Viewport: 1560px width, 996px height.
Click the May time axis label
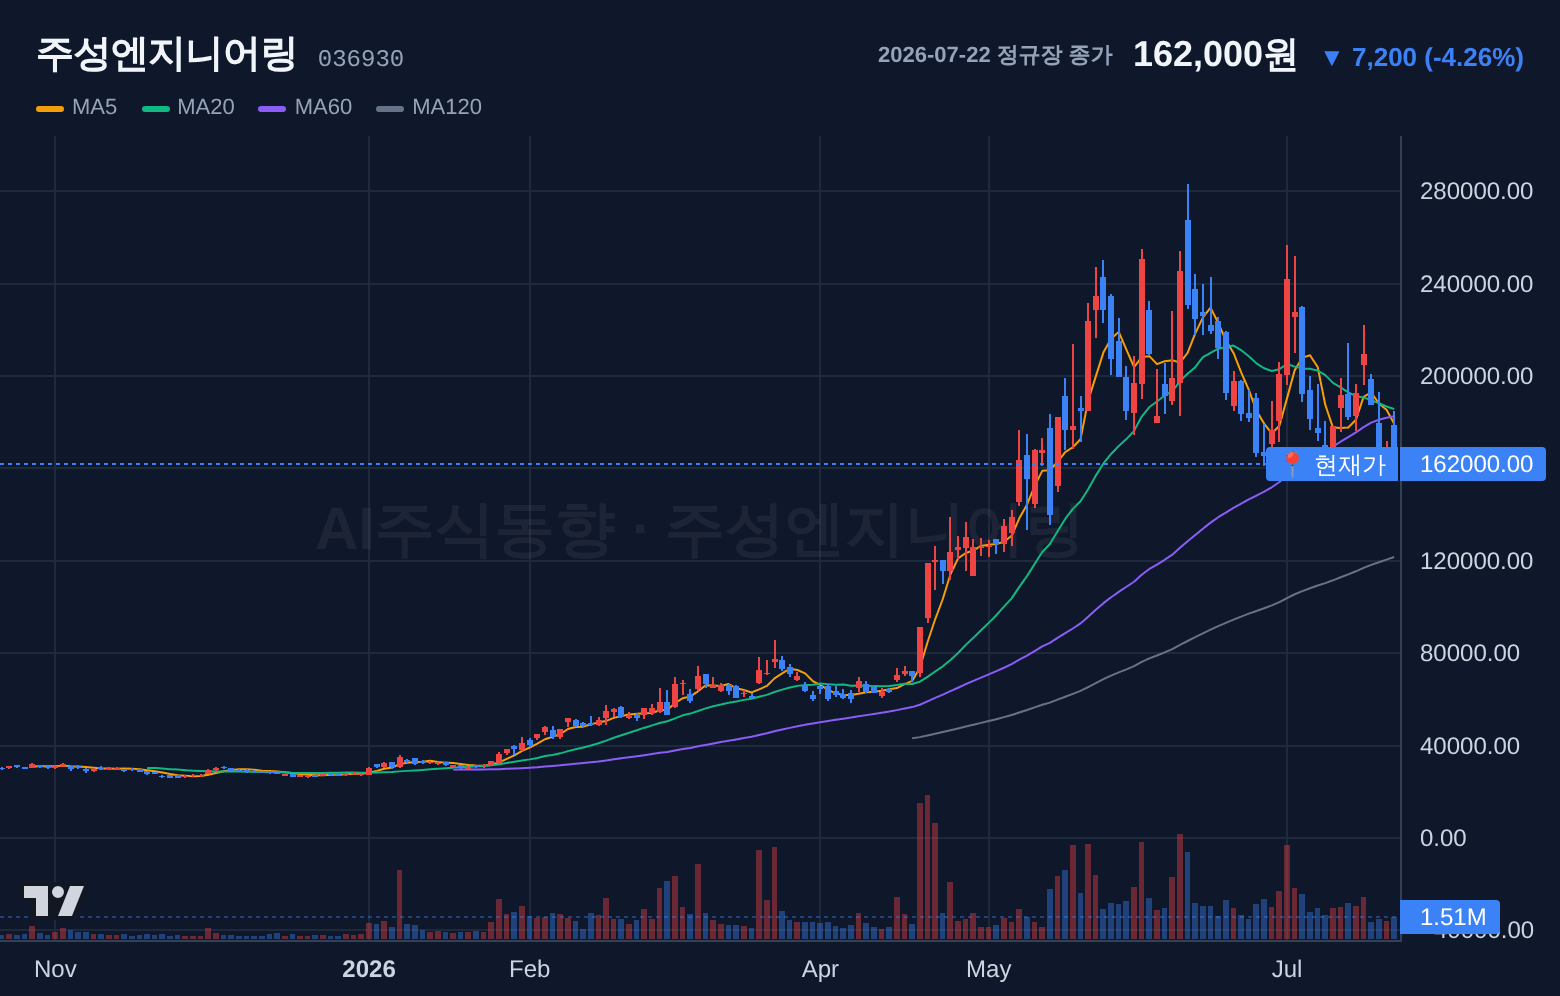(x=989, y=969)
